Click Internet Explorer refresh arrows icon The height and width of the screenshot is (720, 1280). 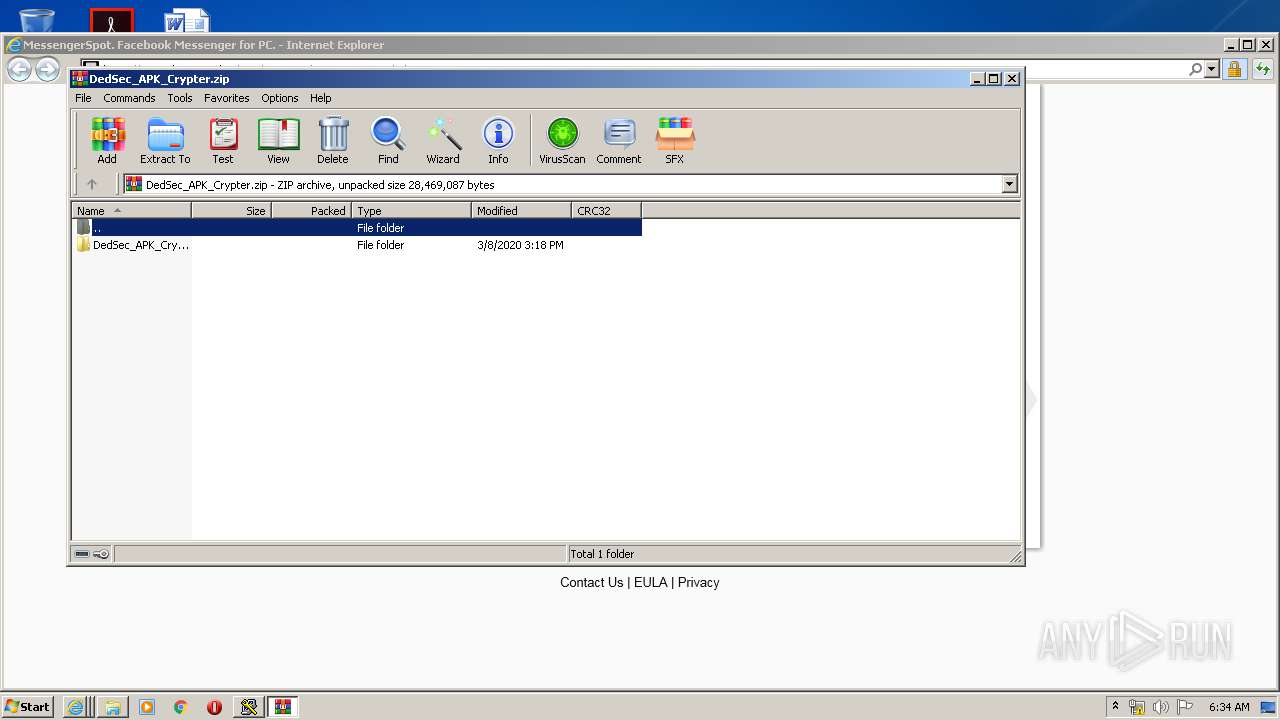[x=1263, y=69]
